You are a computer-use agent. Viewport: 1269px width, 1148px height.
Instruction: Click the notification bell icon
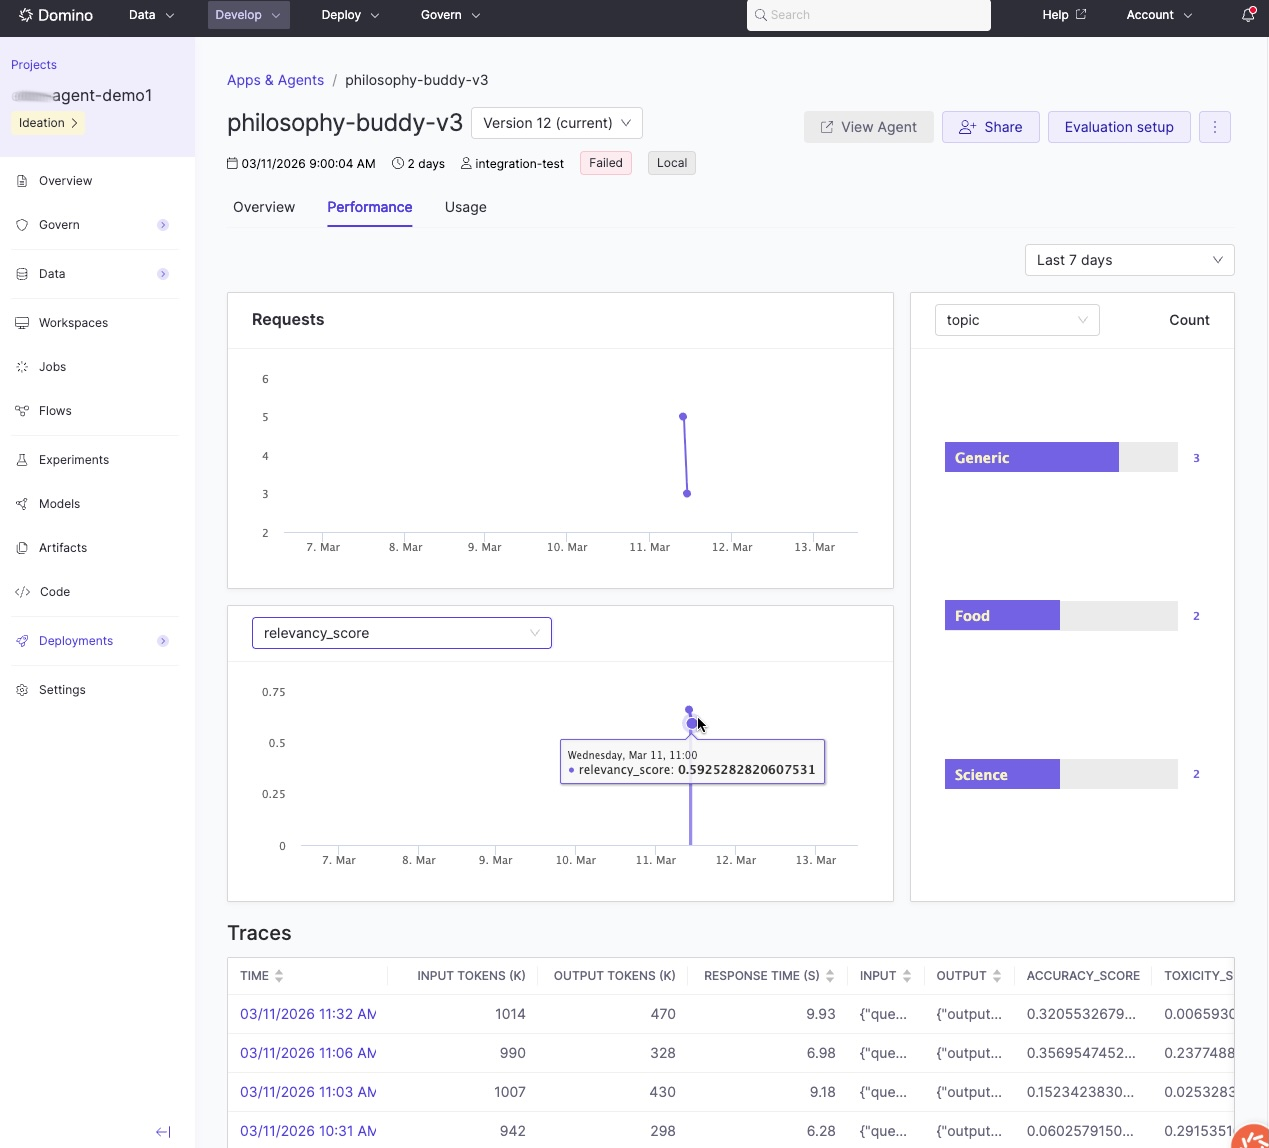(1247, 15)
